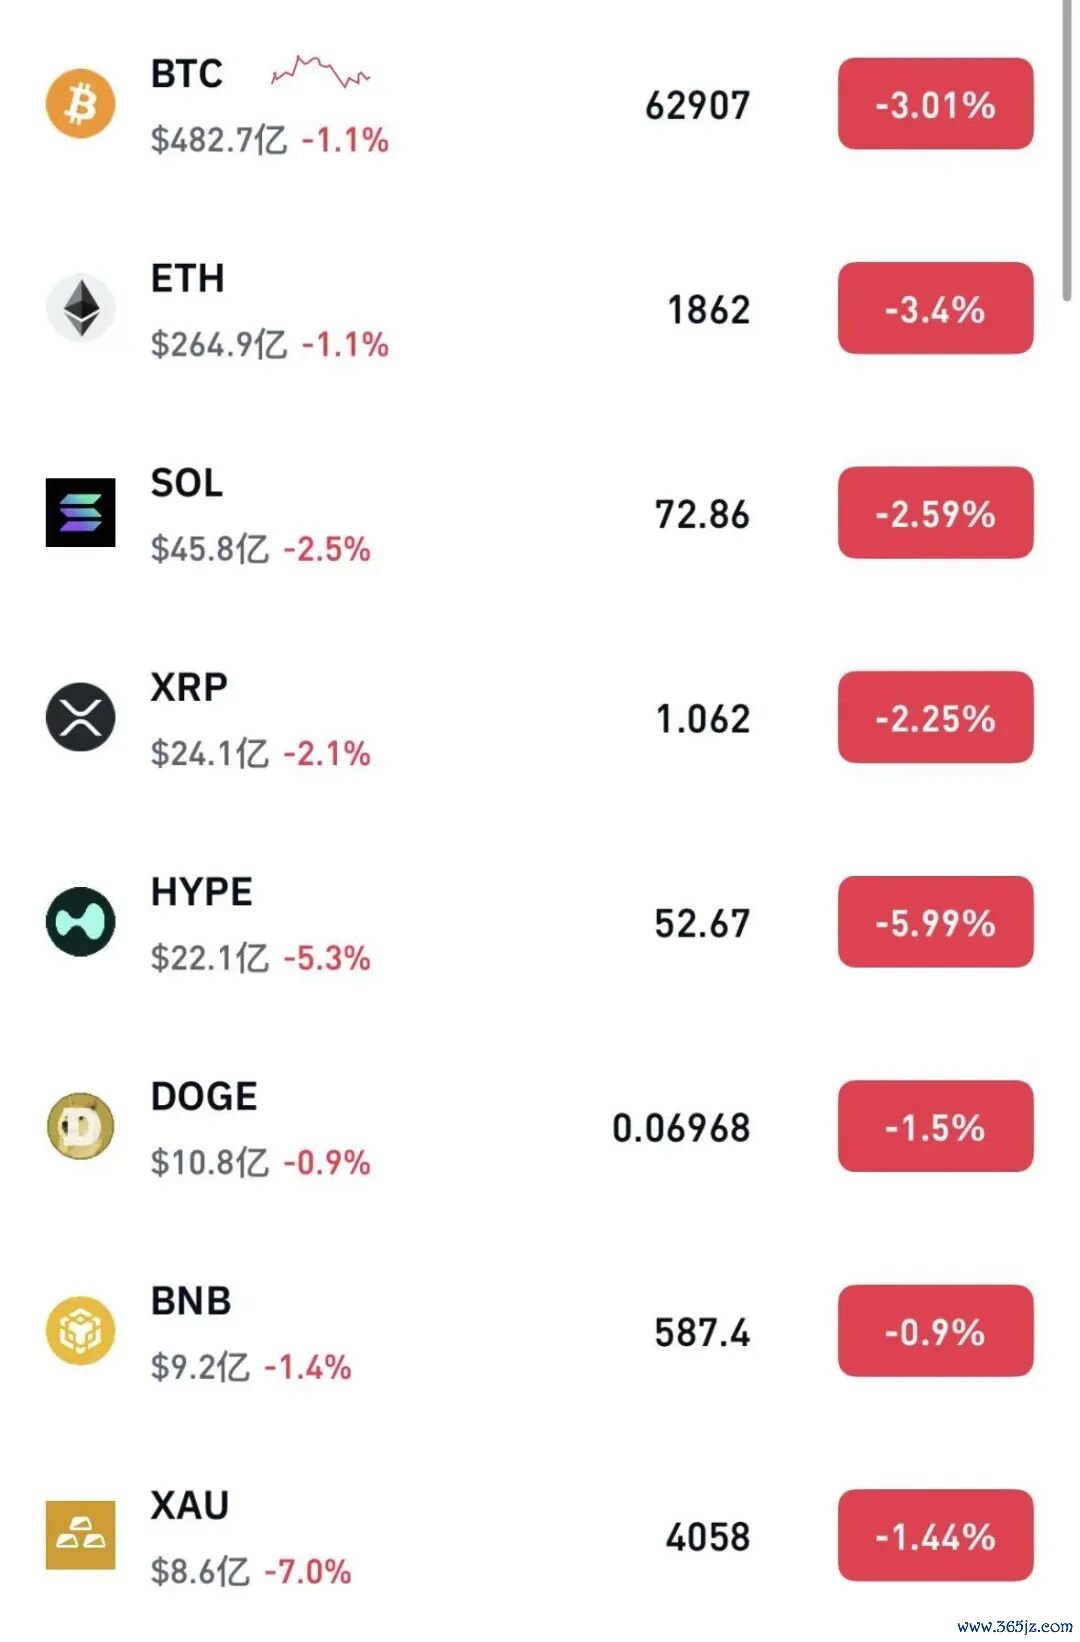Select the ETH $264.9亿 volume text
Screen dimensions: 1080x1642
click(219, 345)
